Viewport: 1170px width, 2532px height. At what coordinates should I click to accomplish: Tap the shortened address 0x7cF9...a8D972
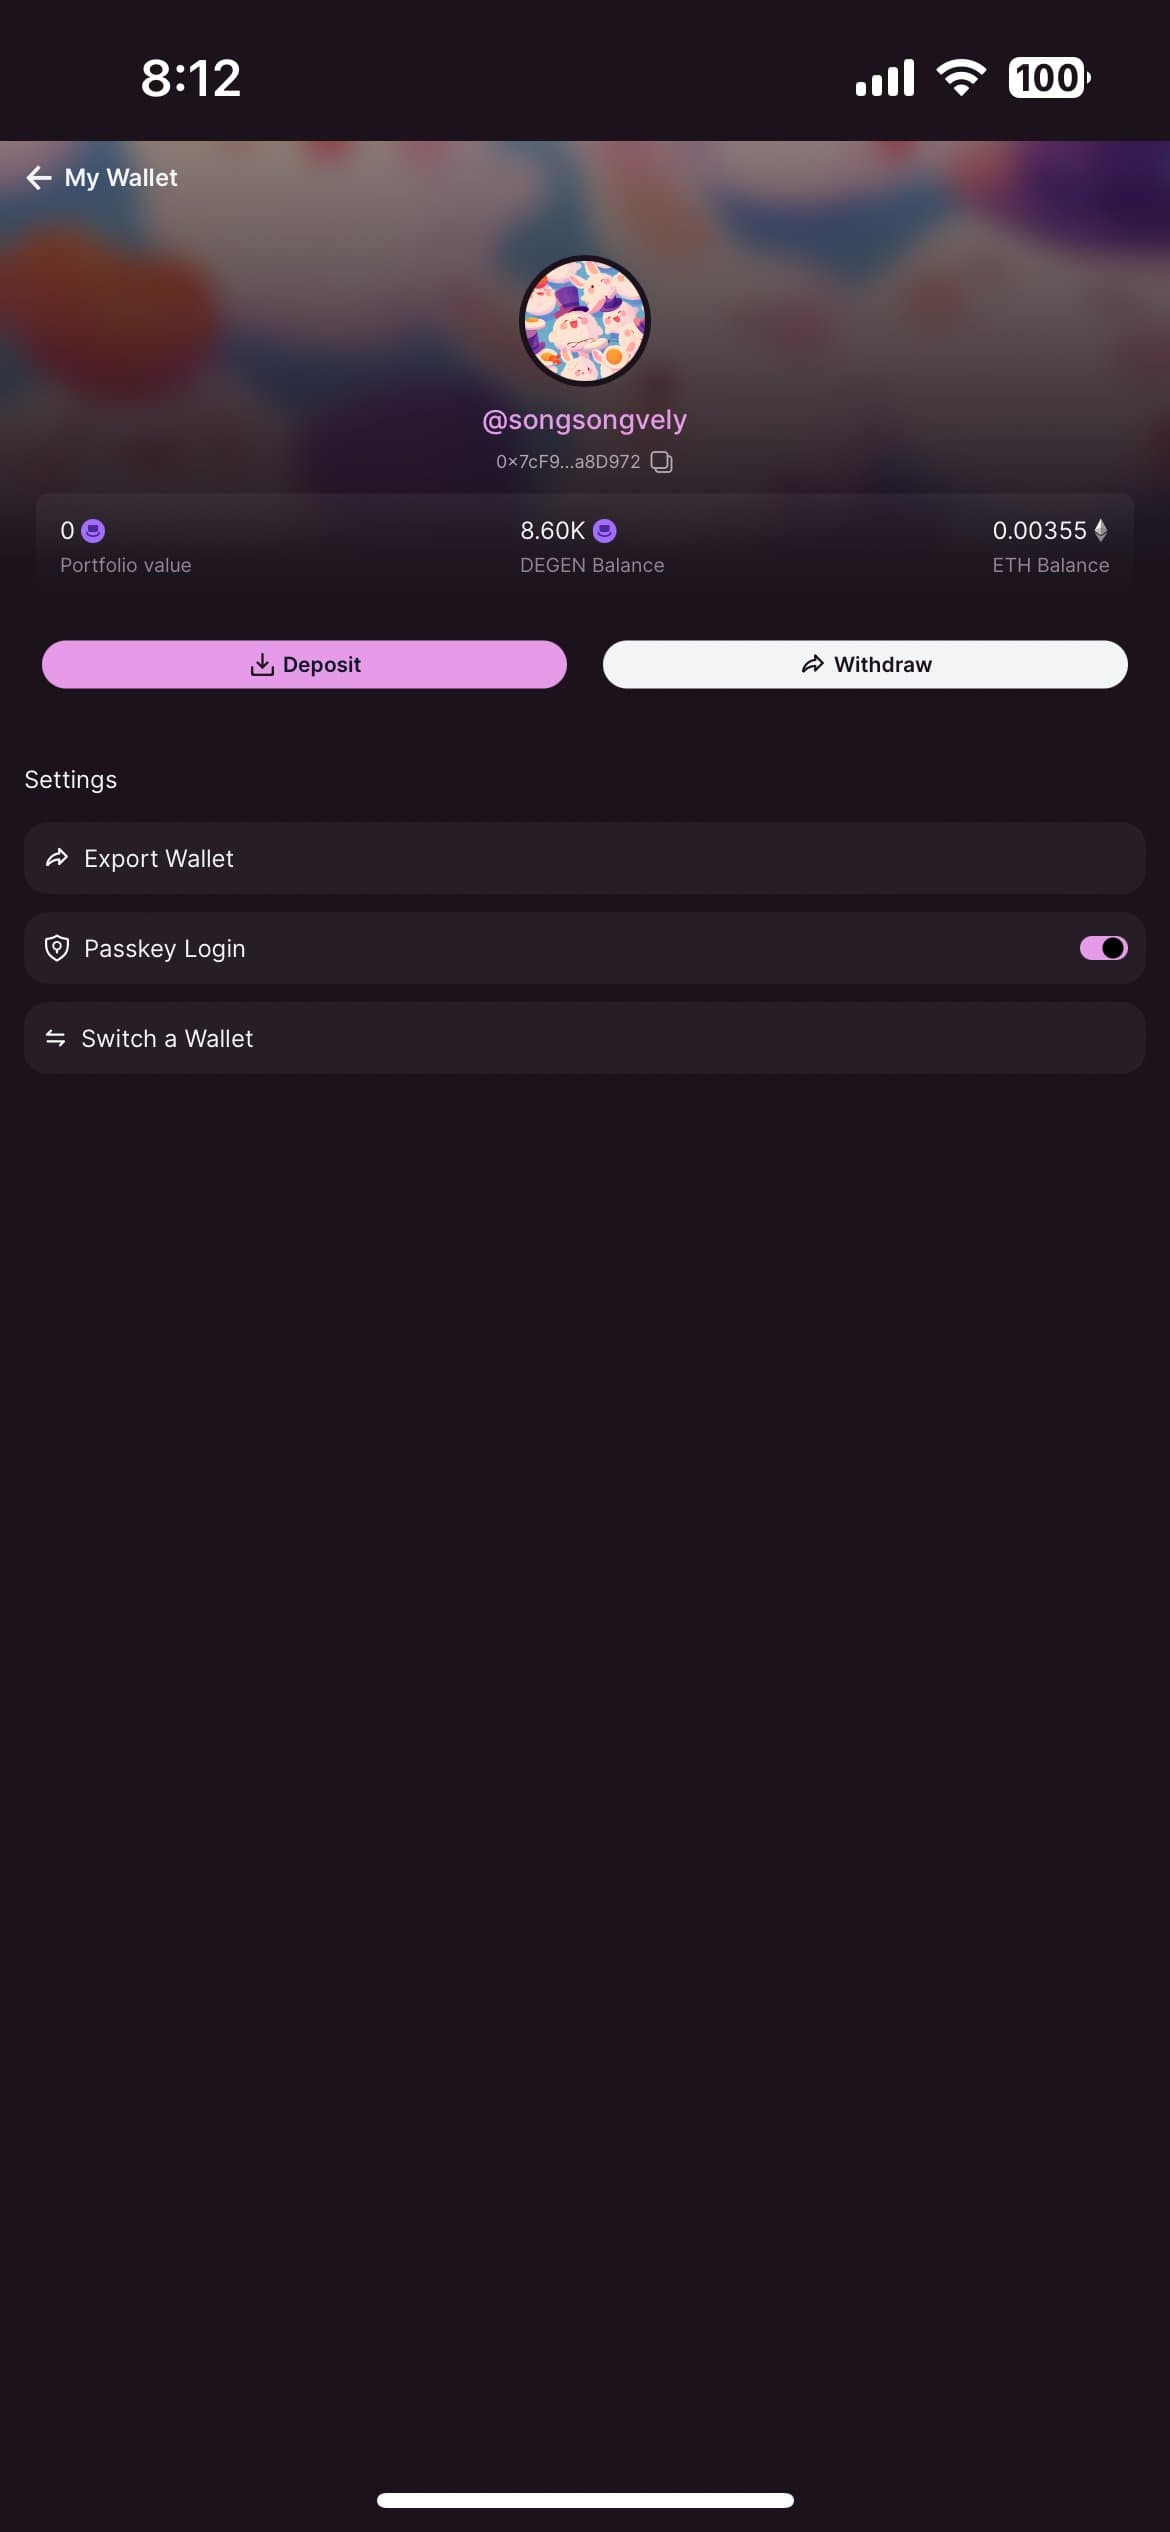[568, 462]
